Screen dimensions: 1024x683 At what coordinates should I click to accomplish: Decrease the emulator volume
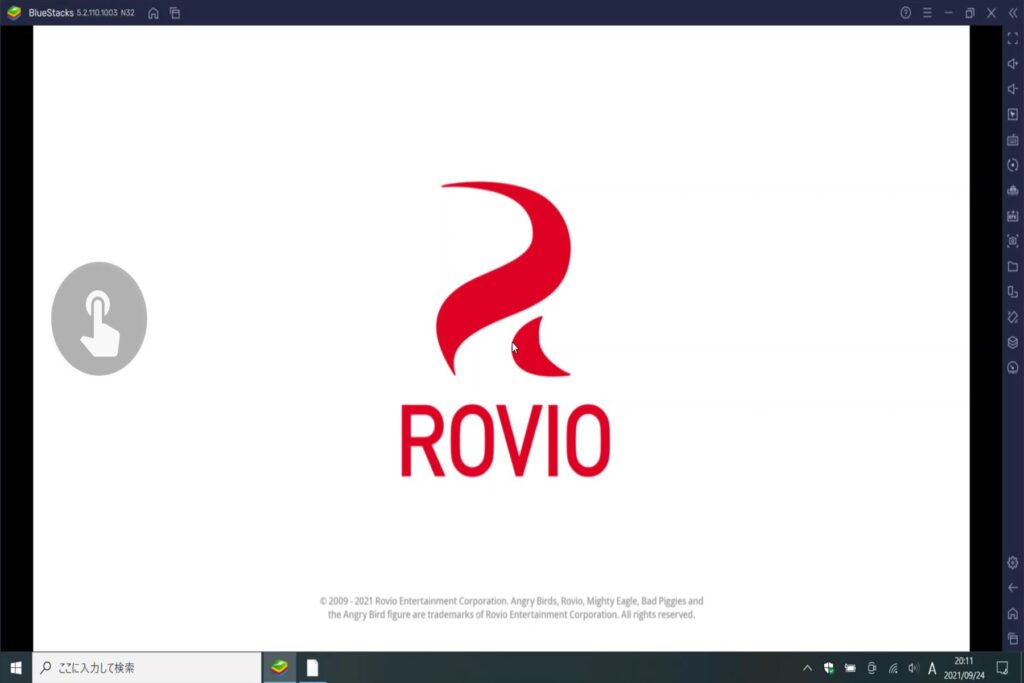coord(1013,89)
